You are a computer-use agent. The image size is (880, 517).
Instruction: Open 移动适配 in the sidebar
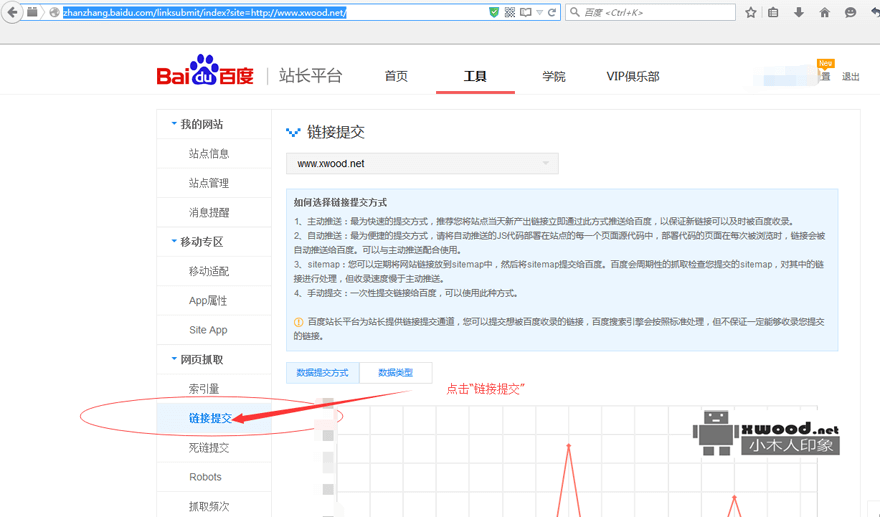pos(209,271)
